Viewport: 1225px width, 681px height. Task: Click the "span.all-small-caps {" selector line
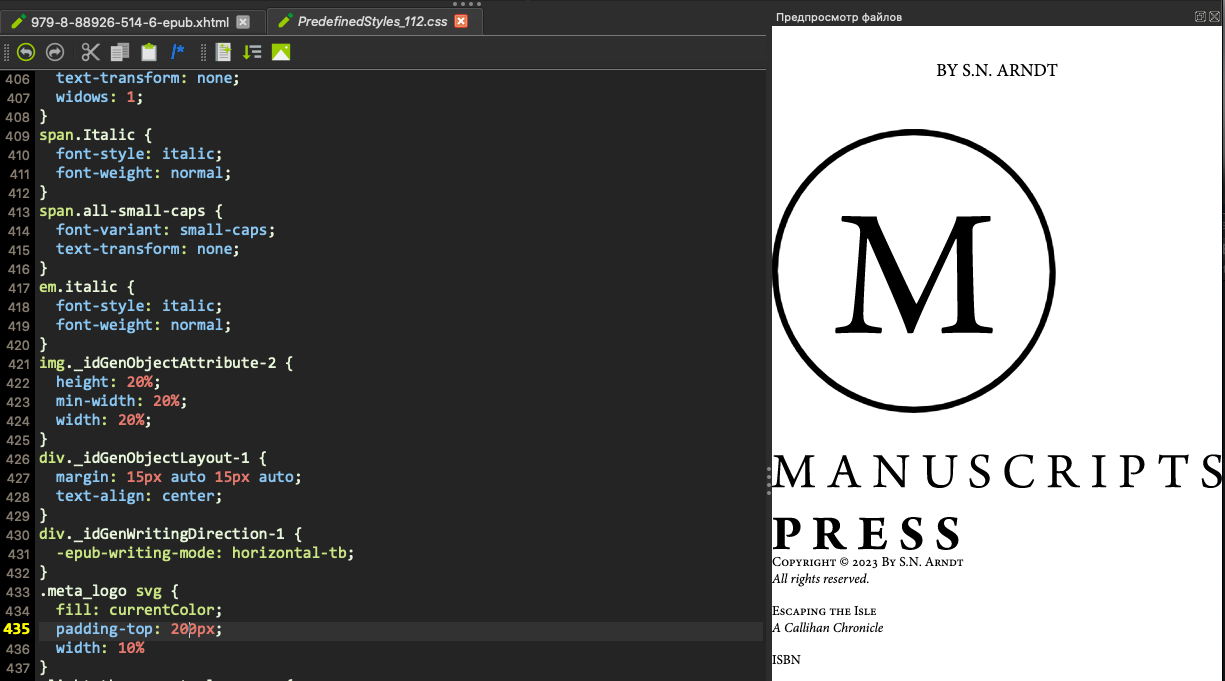coord(131,211)
